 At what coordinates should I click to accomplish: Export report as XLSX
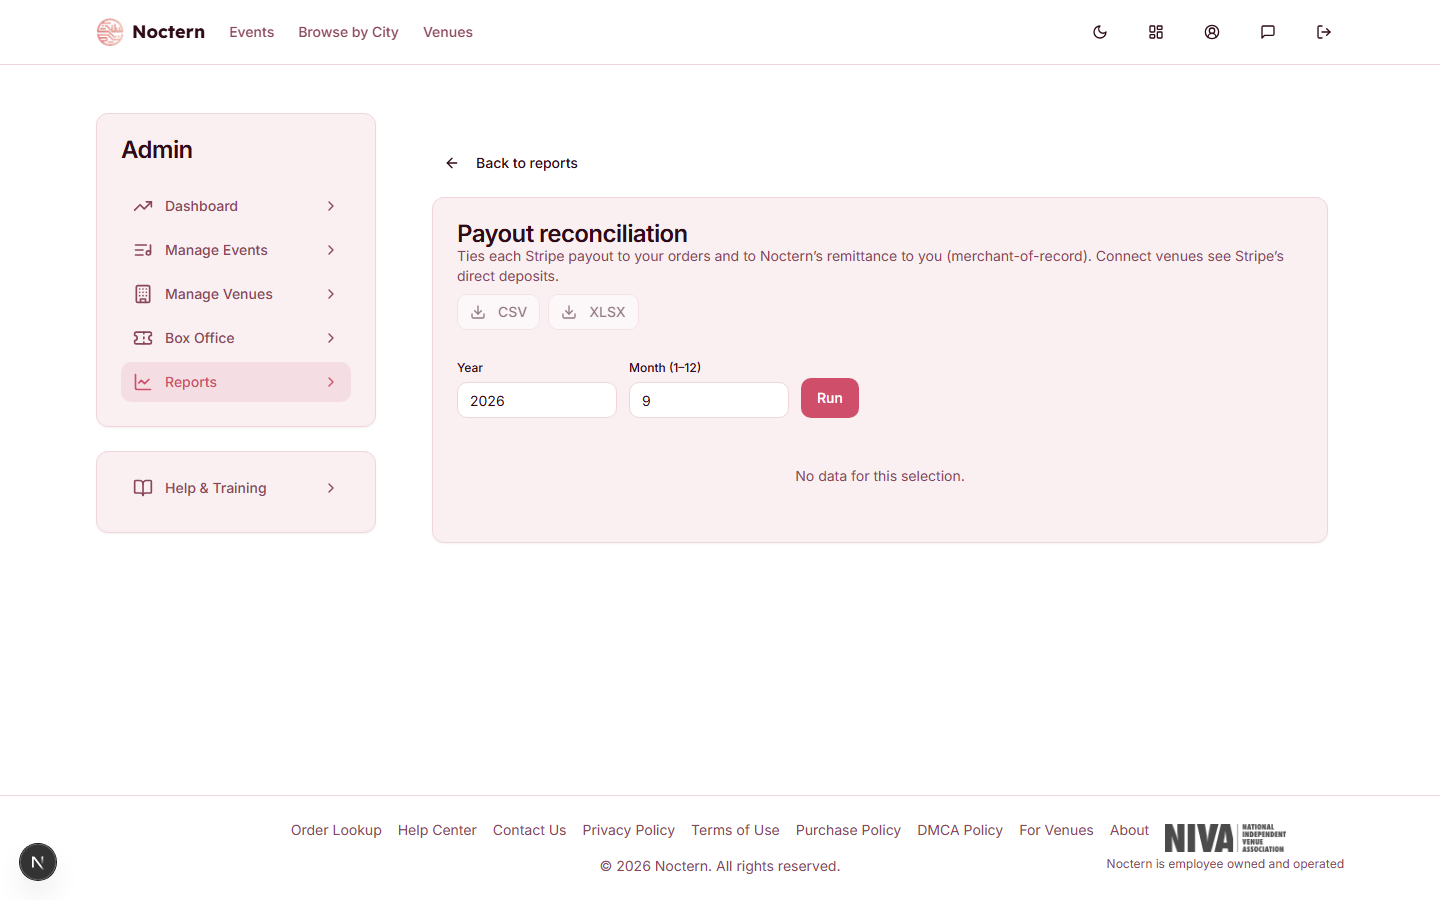[593, 312]
